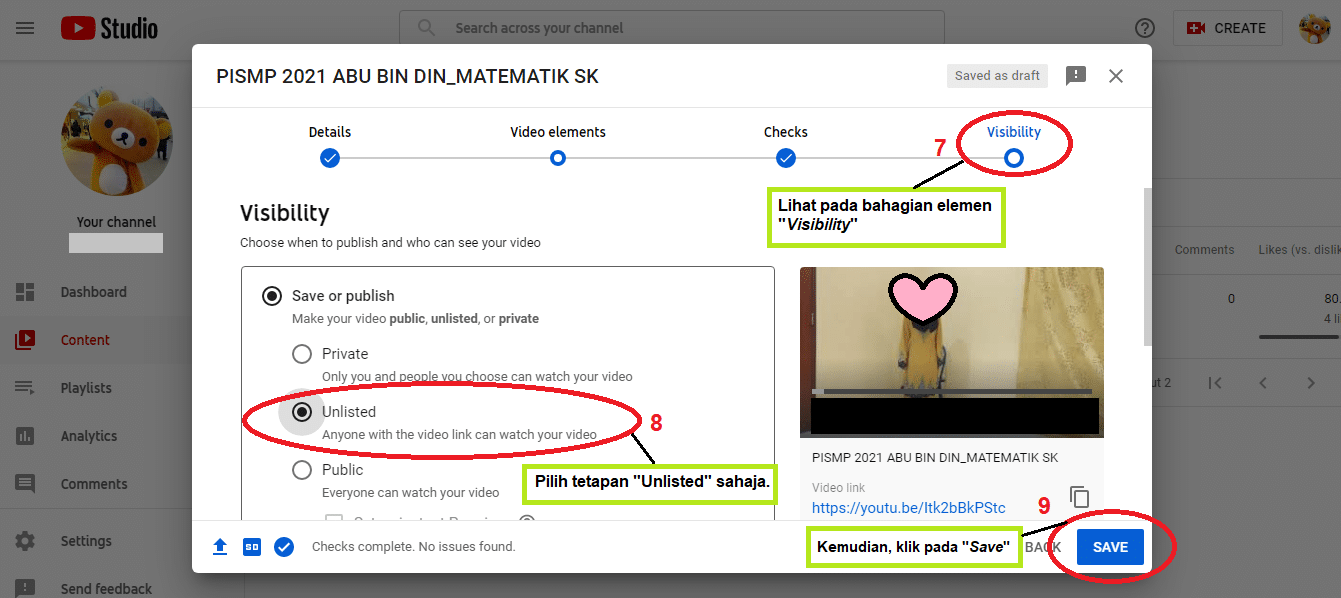This screenshot has width=1341, height=598.
Task: Select the Public radio option
Action: tap(302, 470)
